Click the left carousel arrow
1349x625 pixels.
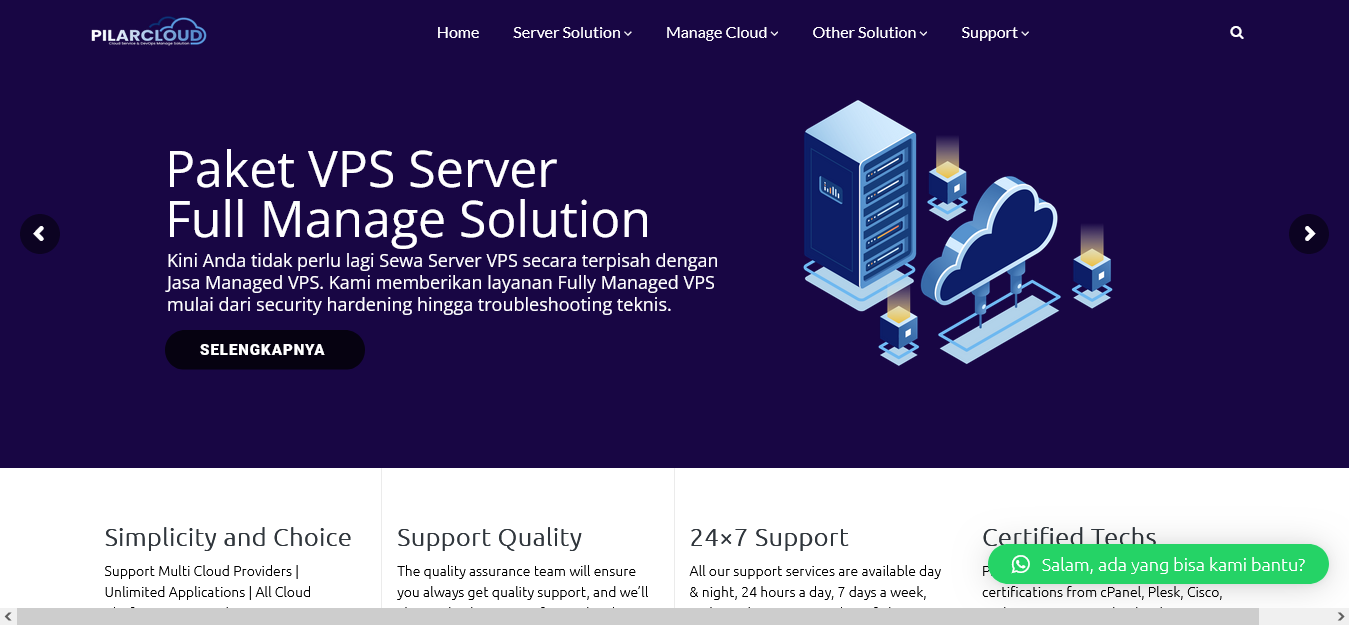(x=40, y=233)
